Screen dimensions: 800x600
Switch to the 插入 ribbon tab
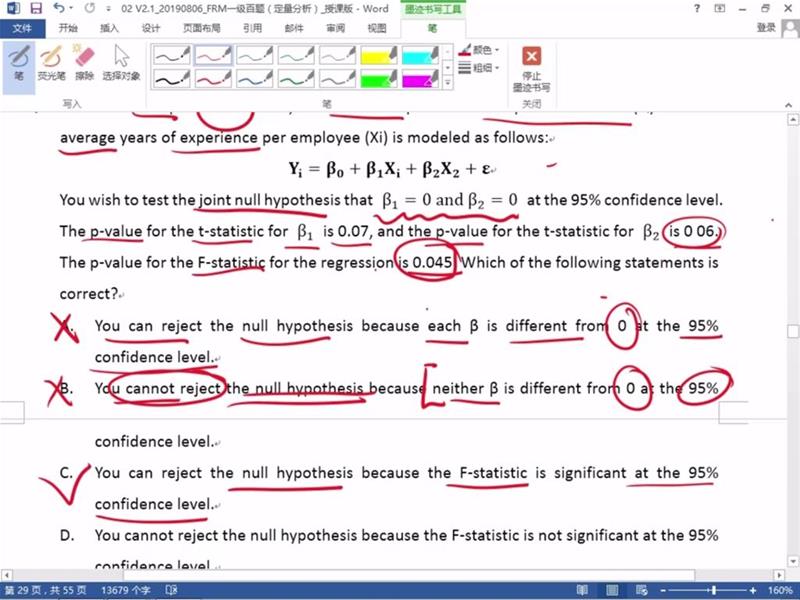(109, 28)
